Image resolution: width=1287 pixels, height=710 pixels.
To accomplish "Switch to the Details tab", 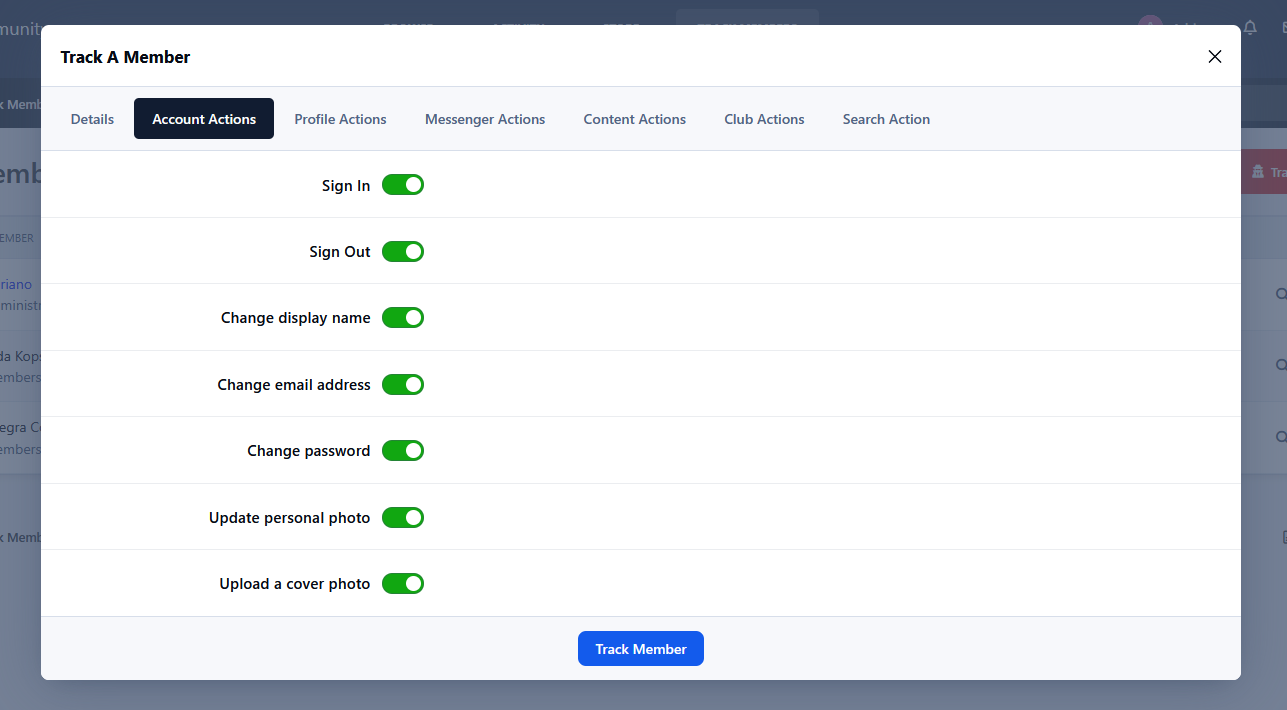I will tap(92, 119).
